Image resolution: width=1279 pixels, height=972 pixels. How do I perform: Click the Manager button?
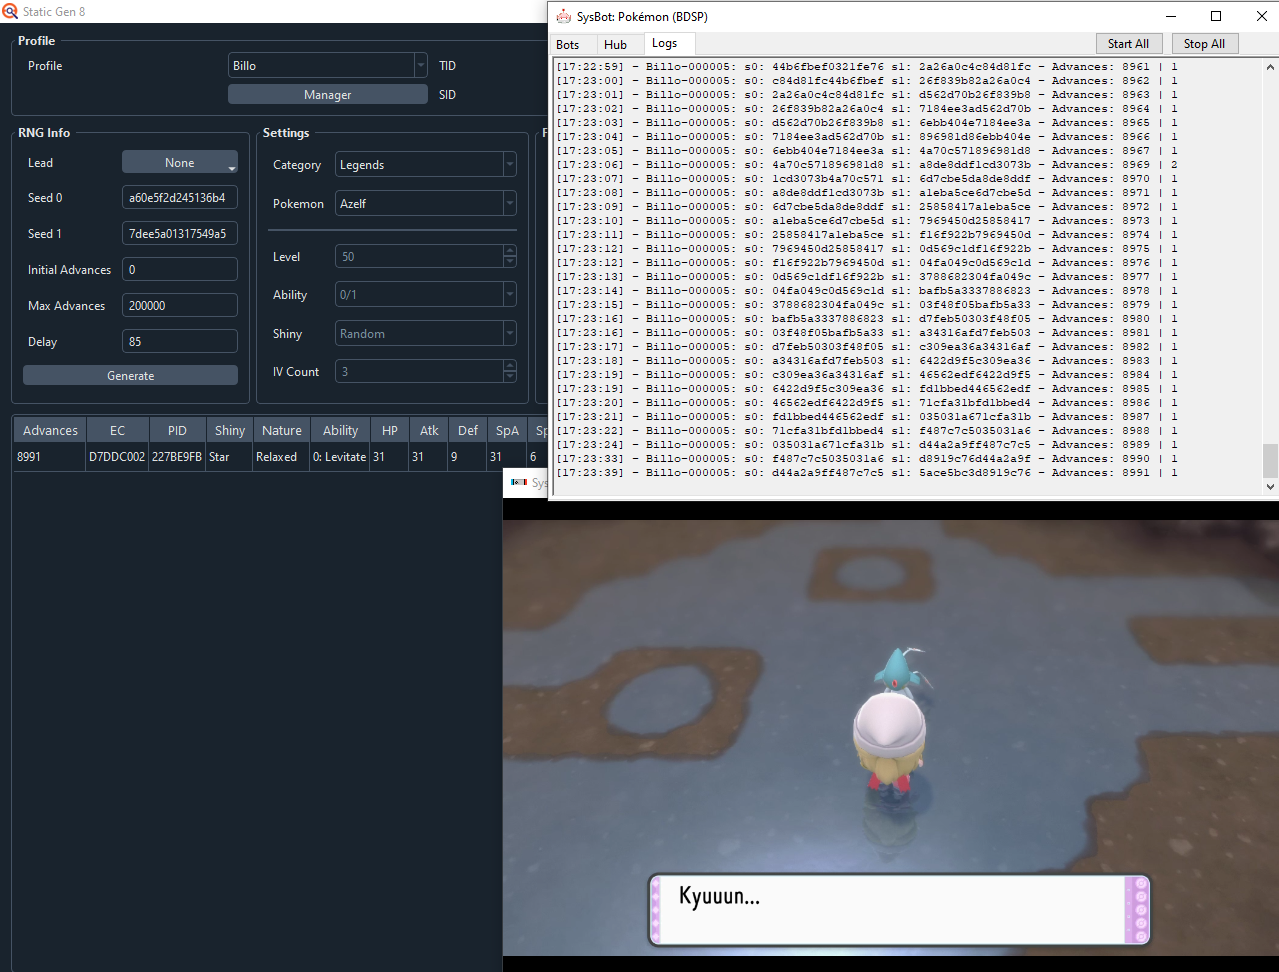pos(328,94)
